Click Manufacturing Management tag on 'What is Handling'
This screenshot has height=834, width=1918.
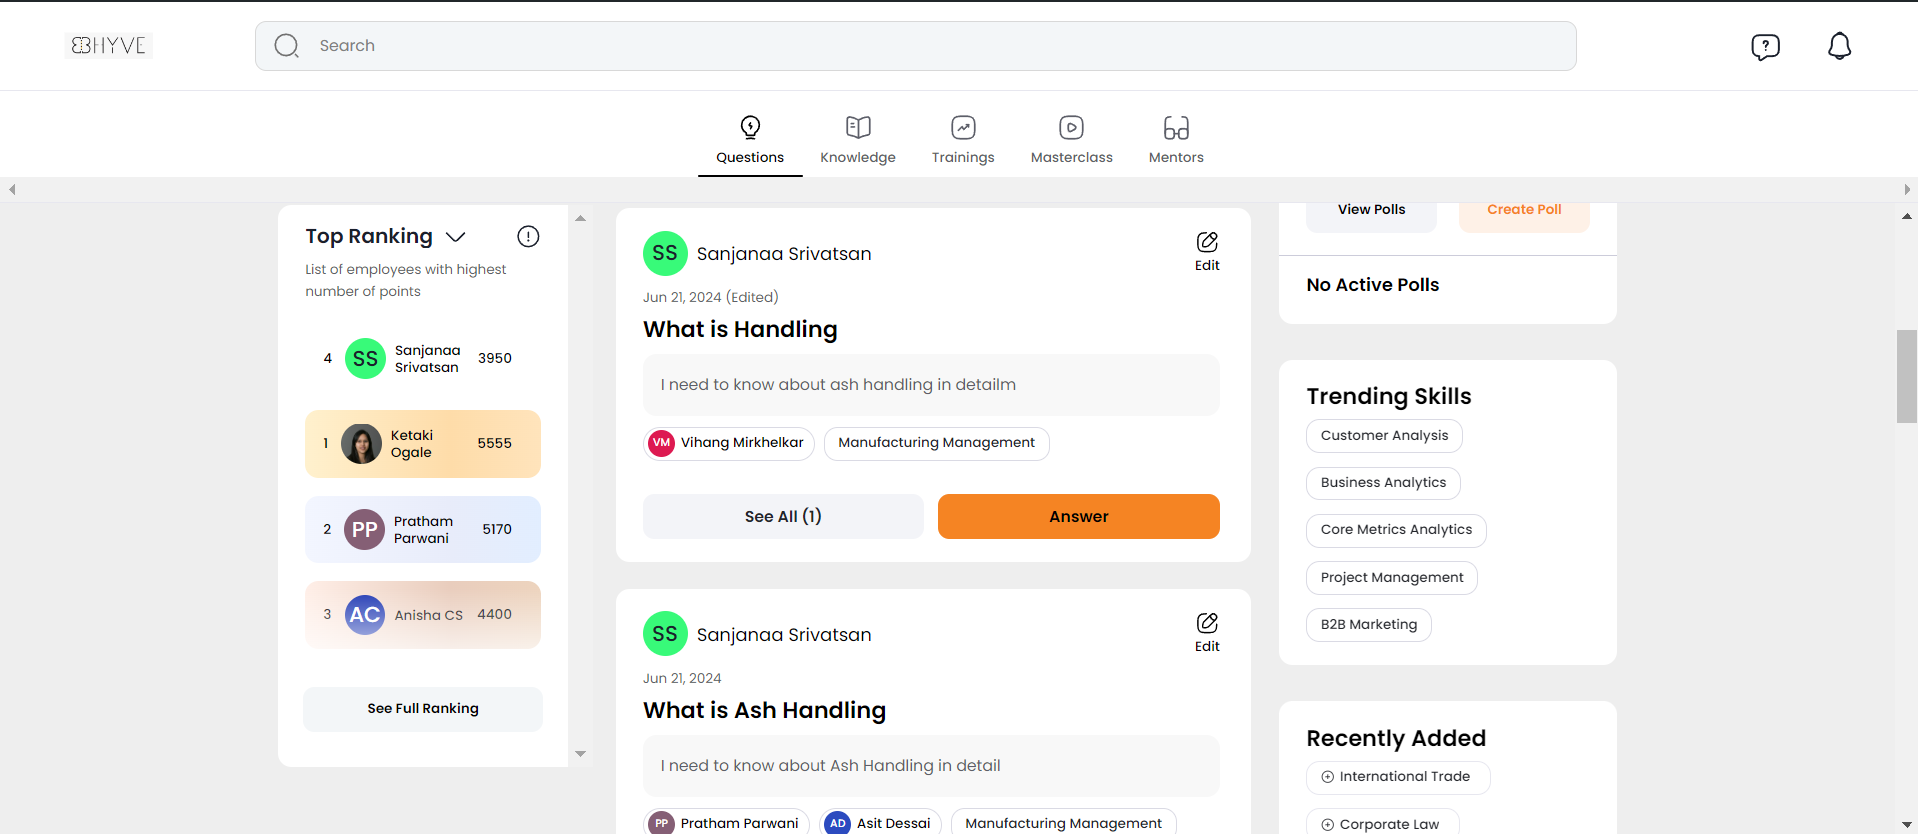(x=936, y=443)
